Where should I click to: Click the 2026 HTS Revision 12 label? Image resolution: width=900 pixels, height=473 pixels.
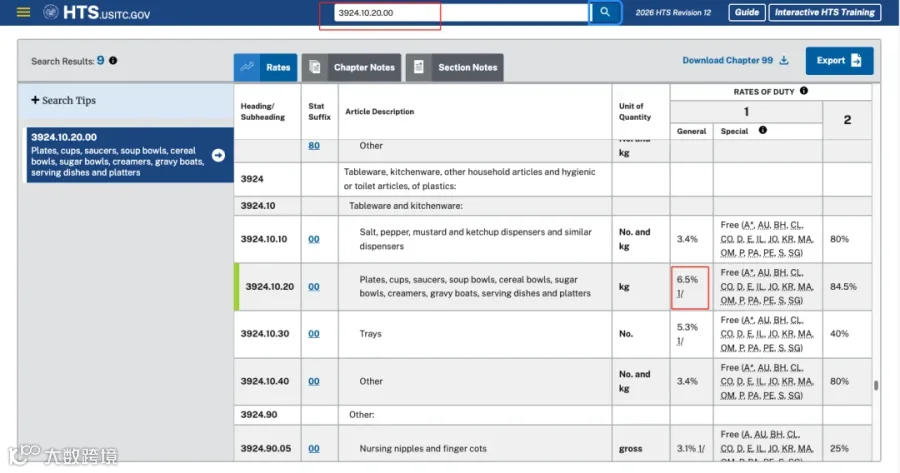[x=673, y=12]
